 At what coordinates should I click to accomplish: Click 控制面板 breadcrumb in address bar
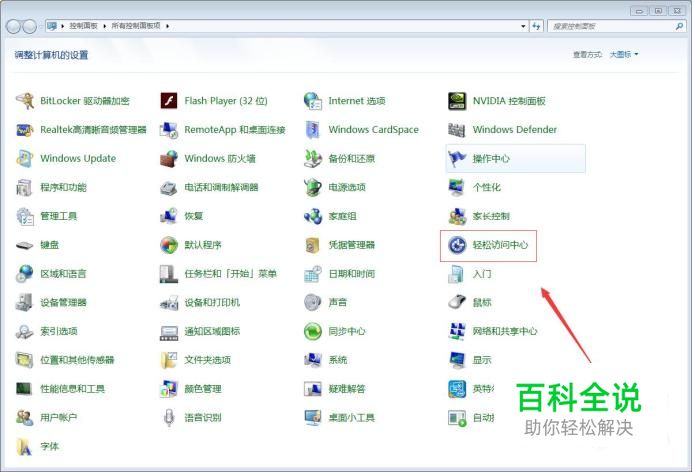(83, 26)
